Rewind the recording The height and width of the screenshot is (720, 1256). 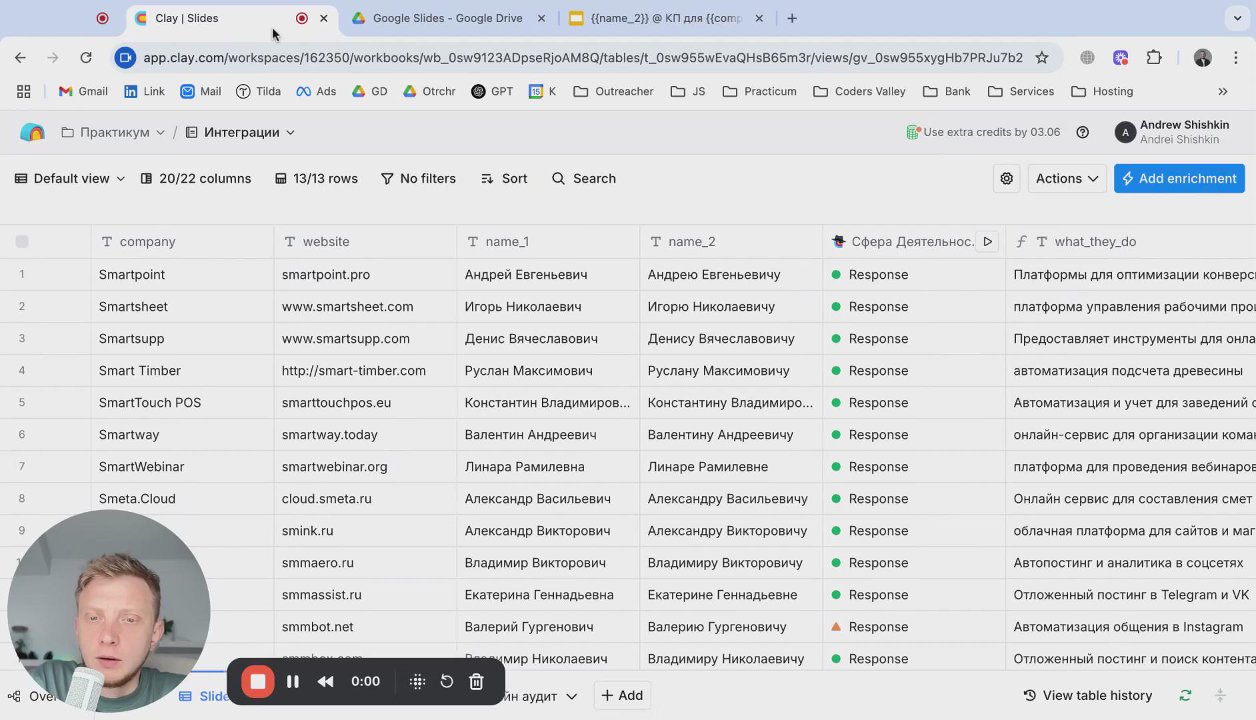pyautogui.click(x=325, y=681)
